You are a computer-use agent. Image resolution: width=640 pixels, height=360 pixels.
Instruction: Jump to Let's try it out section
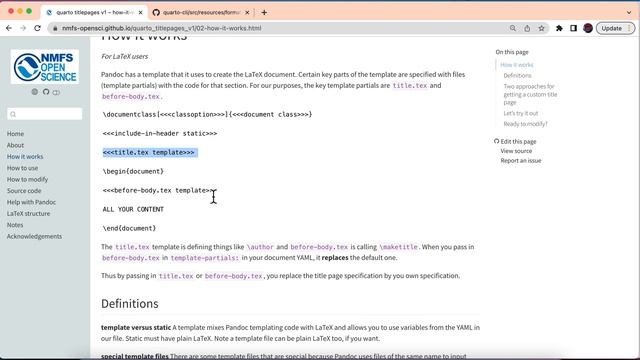coord(521,113)
